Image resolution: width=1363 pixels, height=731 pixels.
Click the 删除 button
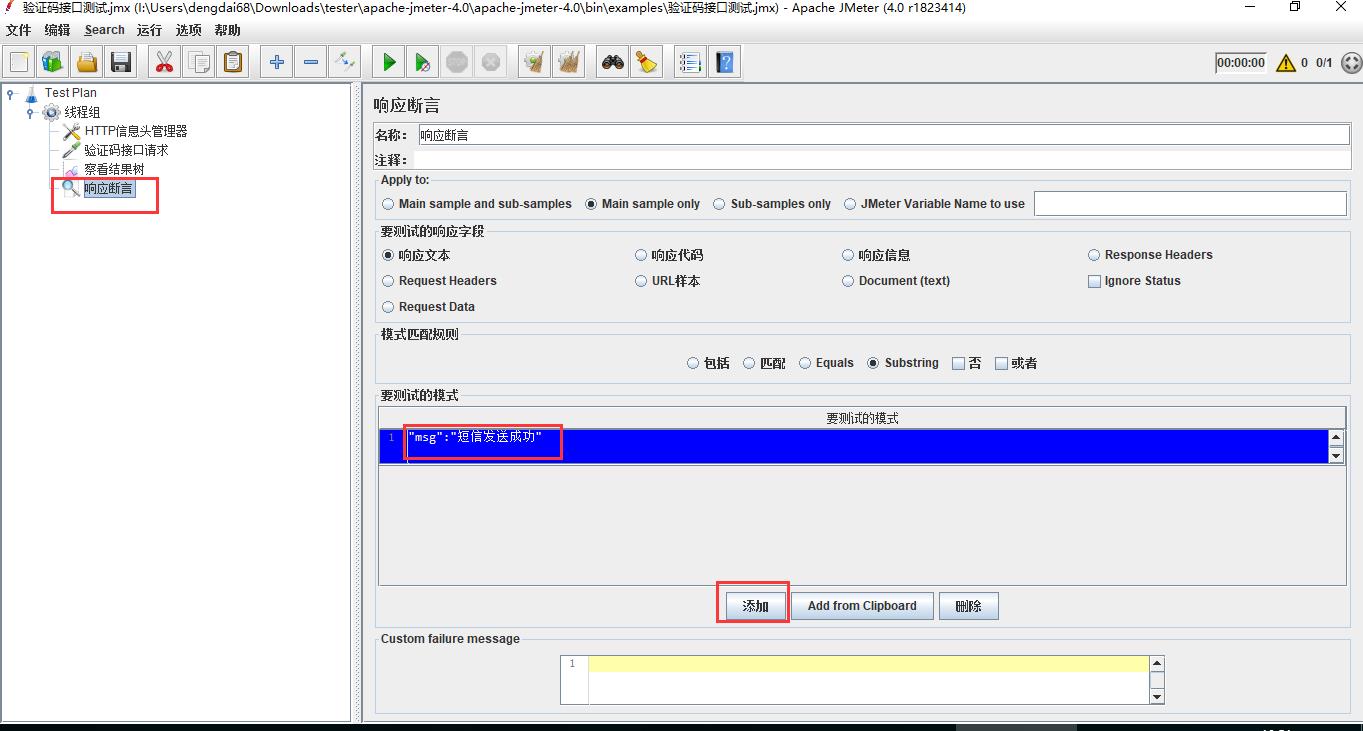[x=968, y=606]
